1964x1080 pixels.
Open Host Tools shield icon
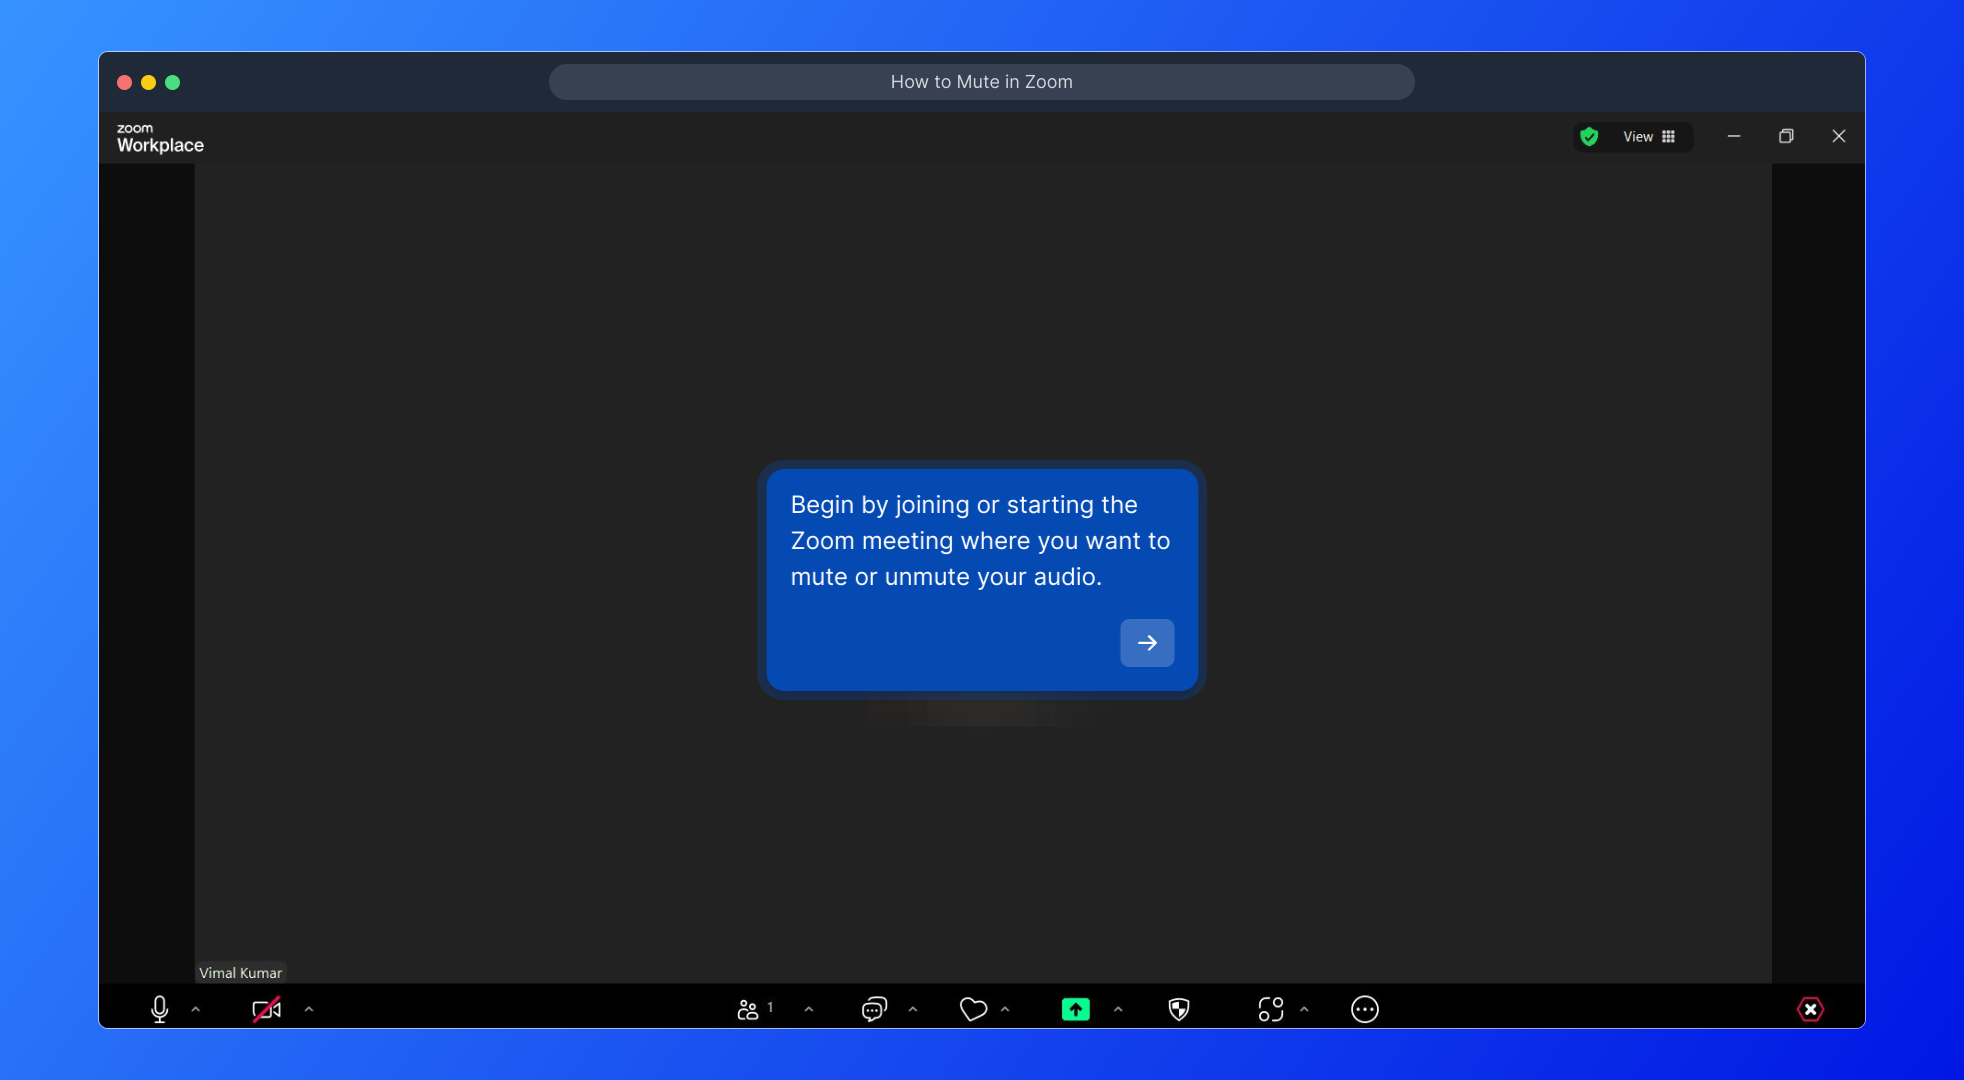click(x=1179, y=1009)
